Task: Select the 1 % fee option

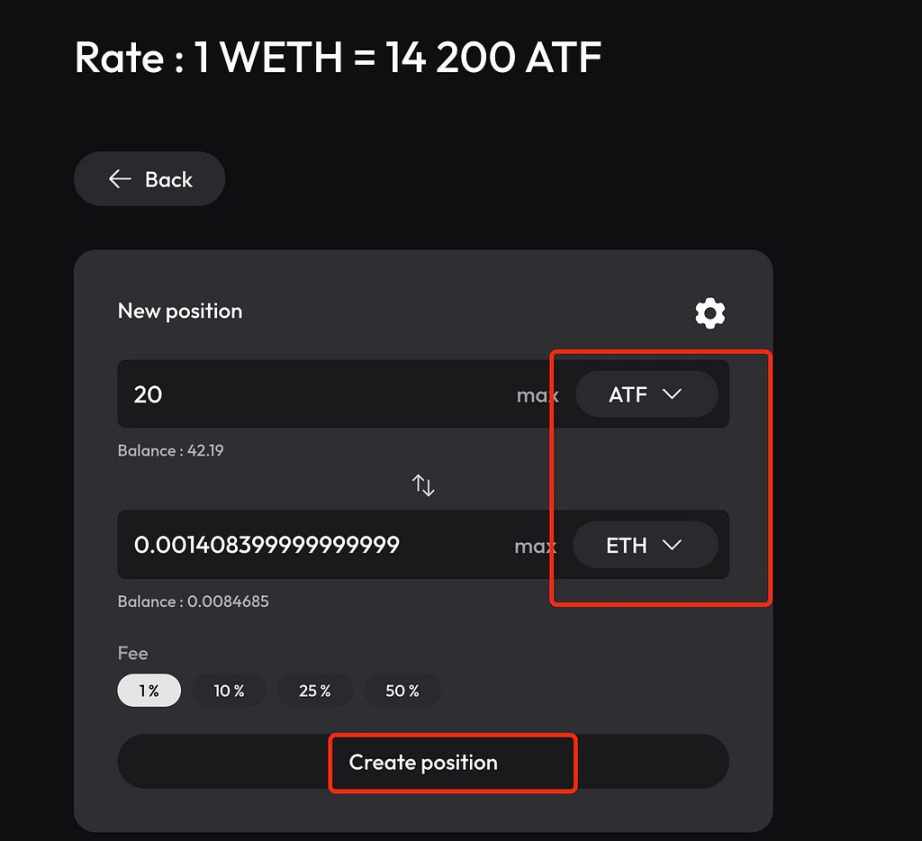Action: 149,691
